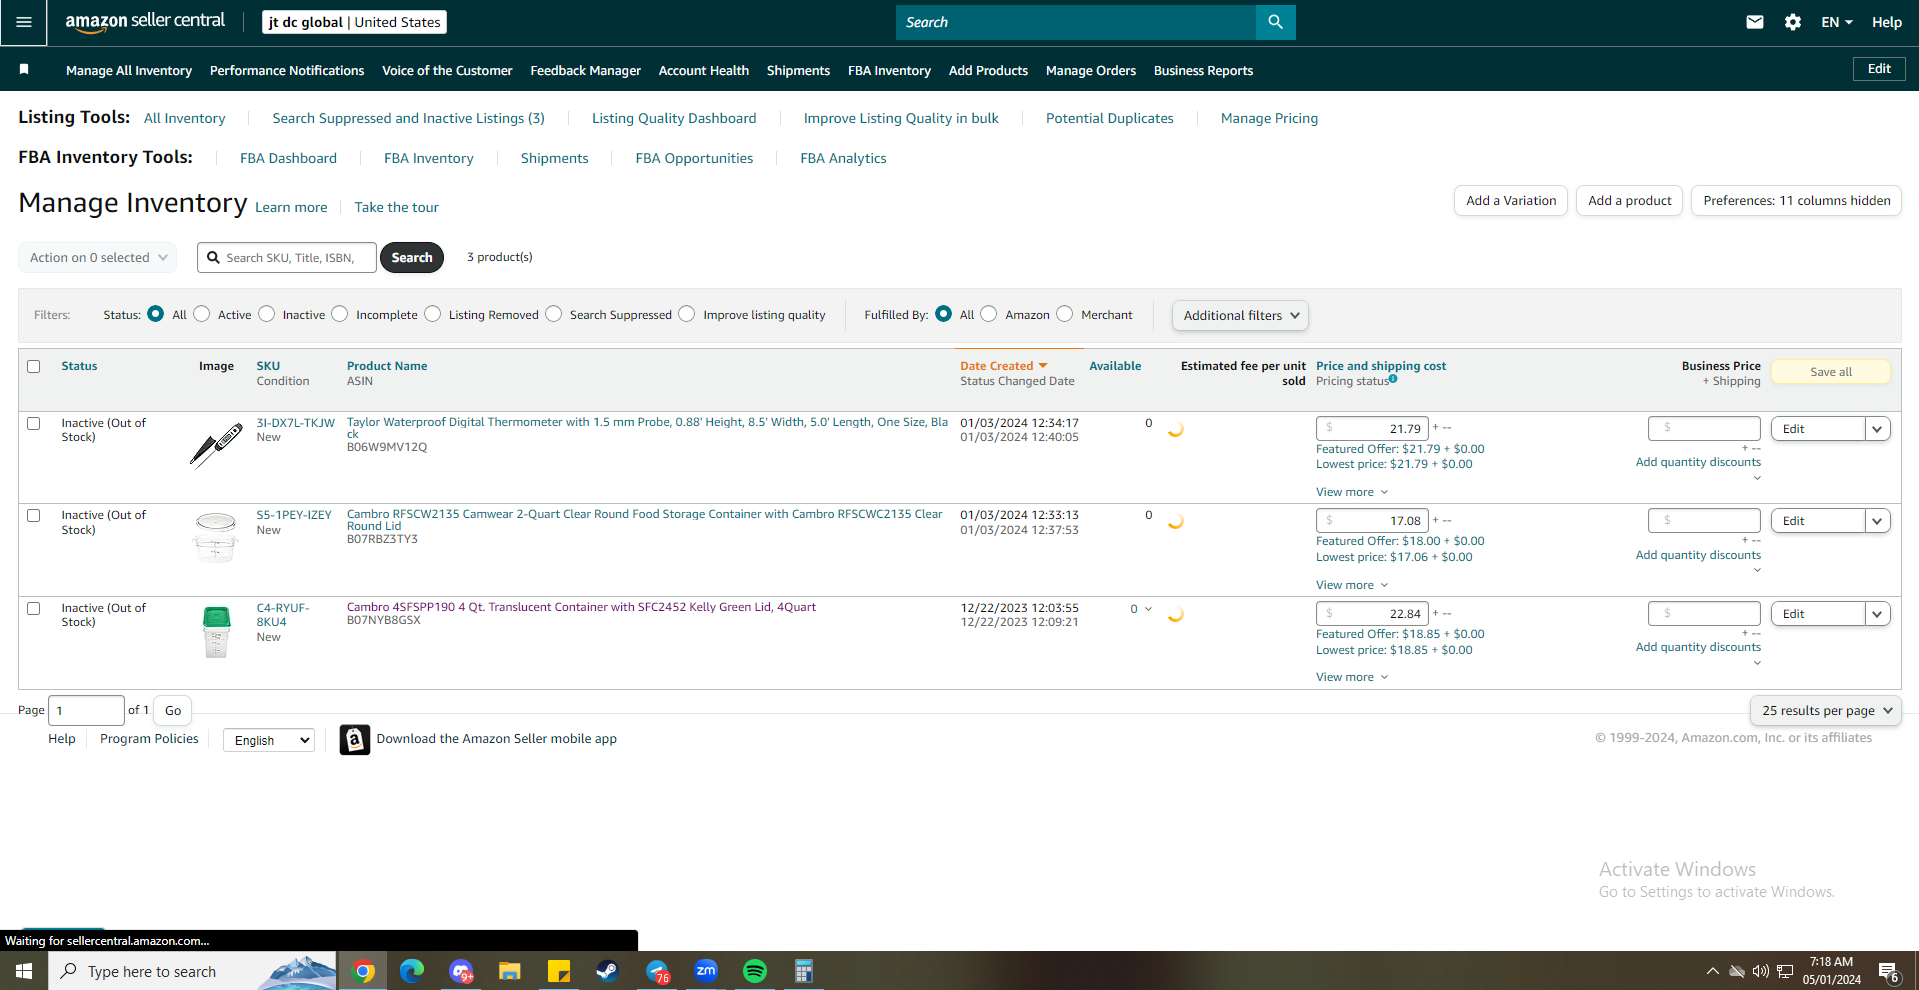1919x990 pixels.
Task: Open the messages envelope icon
Action: [1754, 22]
